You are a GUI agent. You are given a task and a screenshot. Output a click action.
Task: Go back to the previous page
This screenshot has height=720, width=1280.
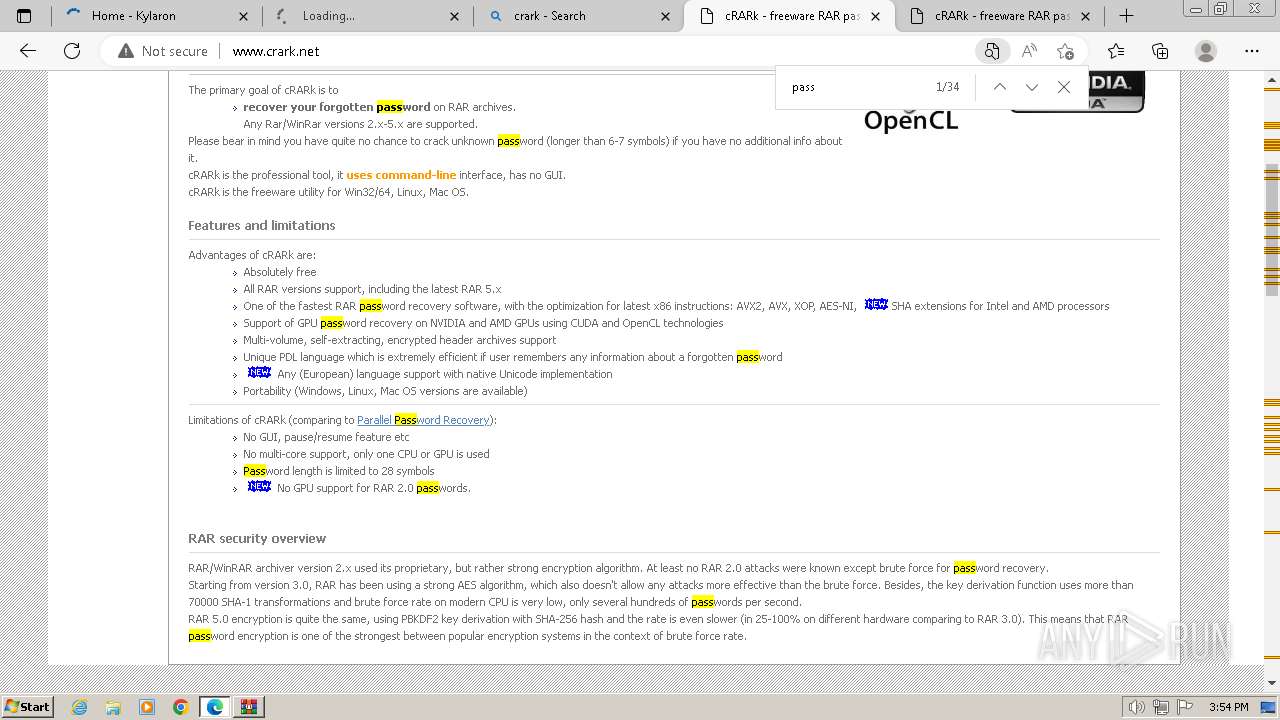[28, 51]
